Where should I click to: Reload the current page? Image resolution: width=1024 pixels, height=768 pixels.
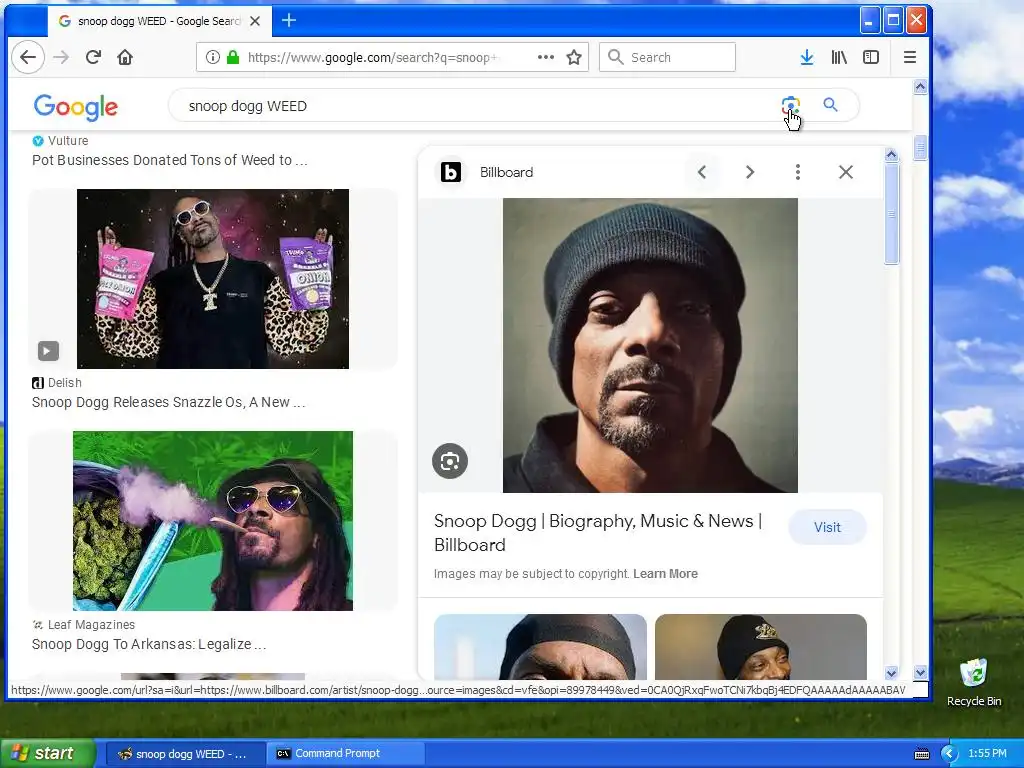click(93, 57)
